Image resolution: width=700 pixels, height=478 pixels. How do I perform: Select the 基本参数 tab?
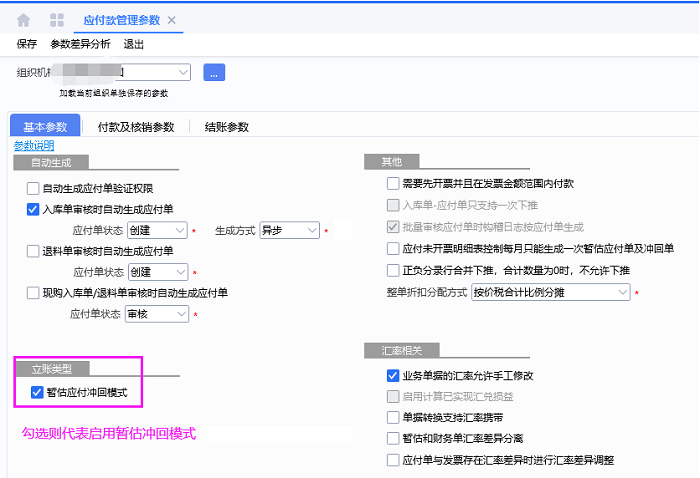coord(45,127)
